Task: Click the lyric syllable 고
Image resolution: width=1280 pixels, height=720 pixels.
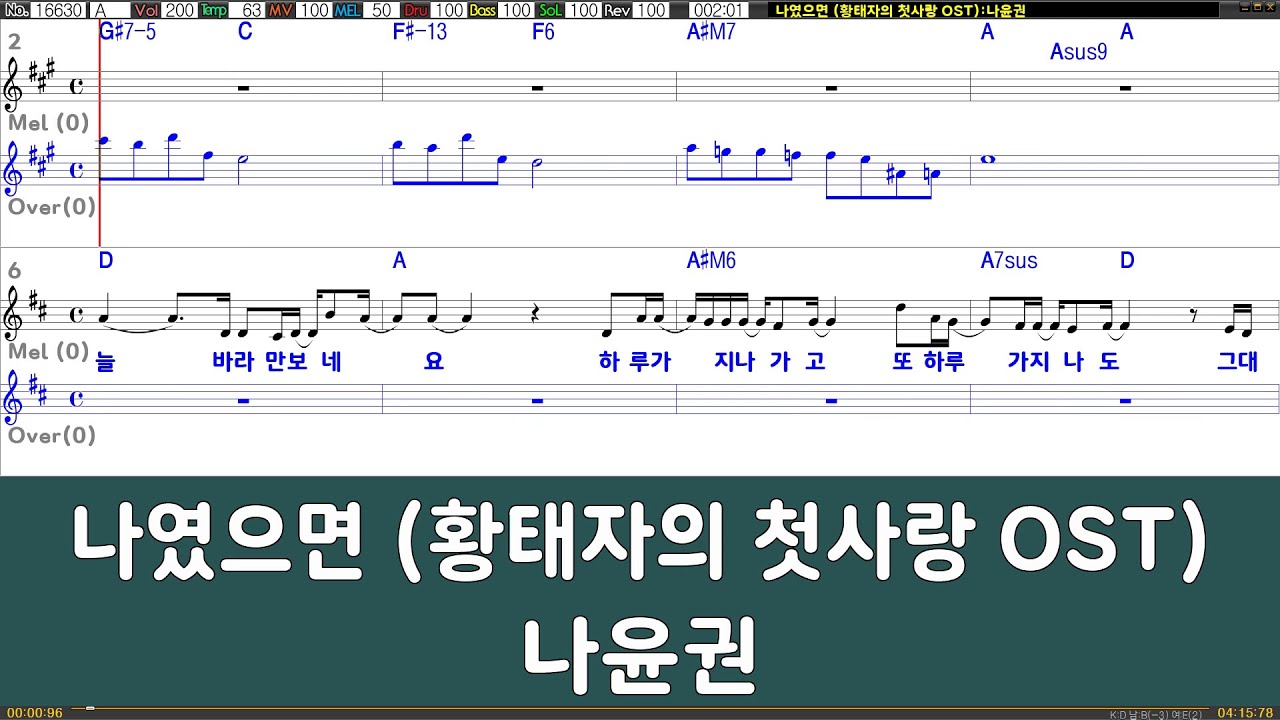Action: (x=815, y=361)
